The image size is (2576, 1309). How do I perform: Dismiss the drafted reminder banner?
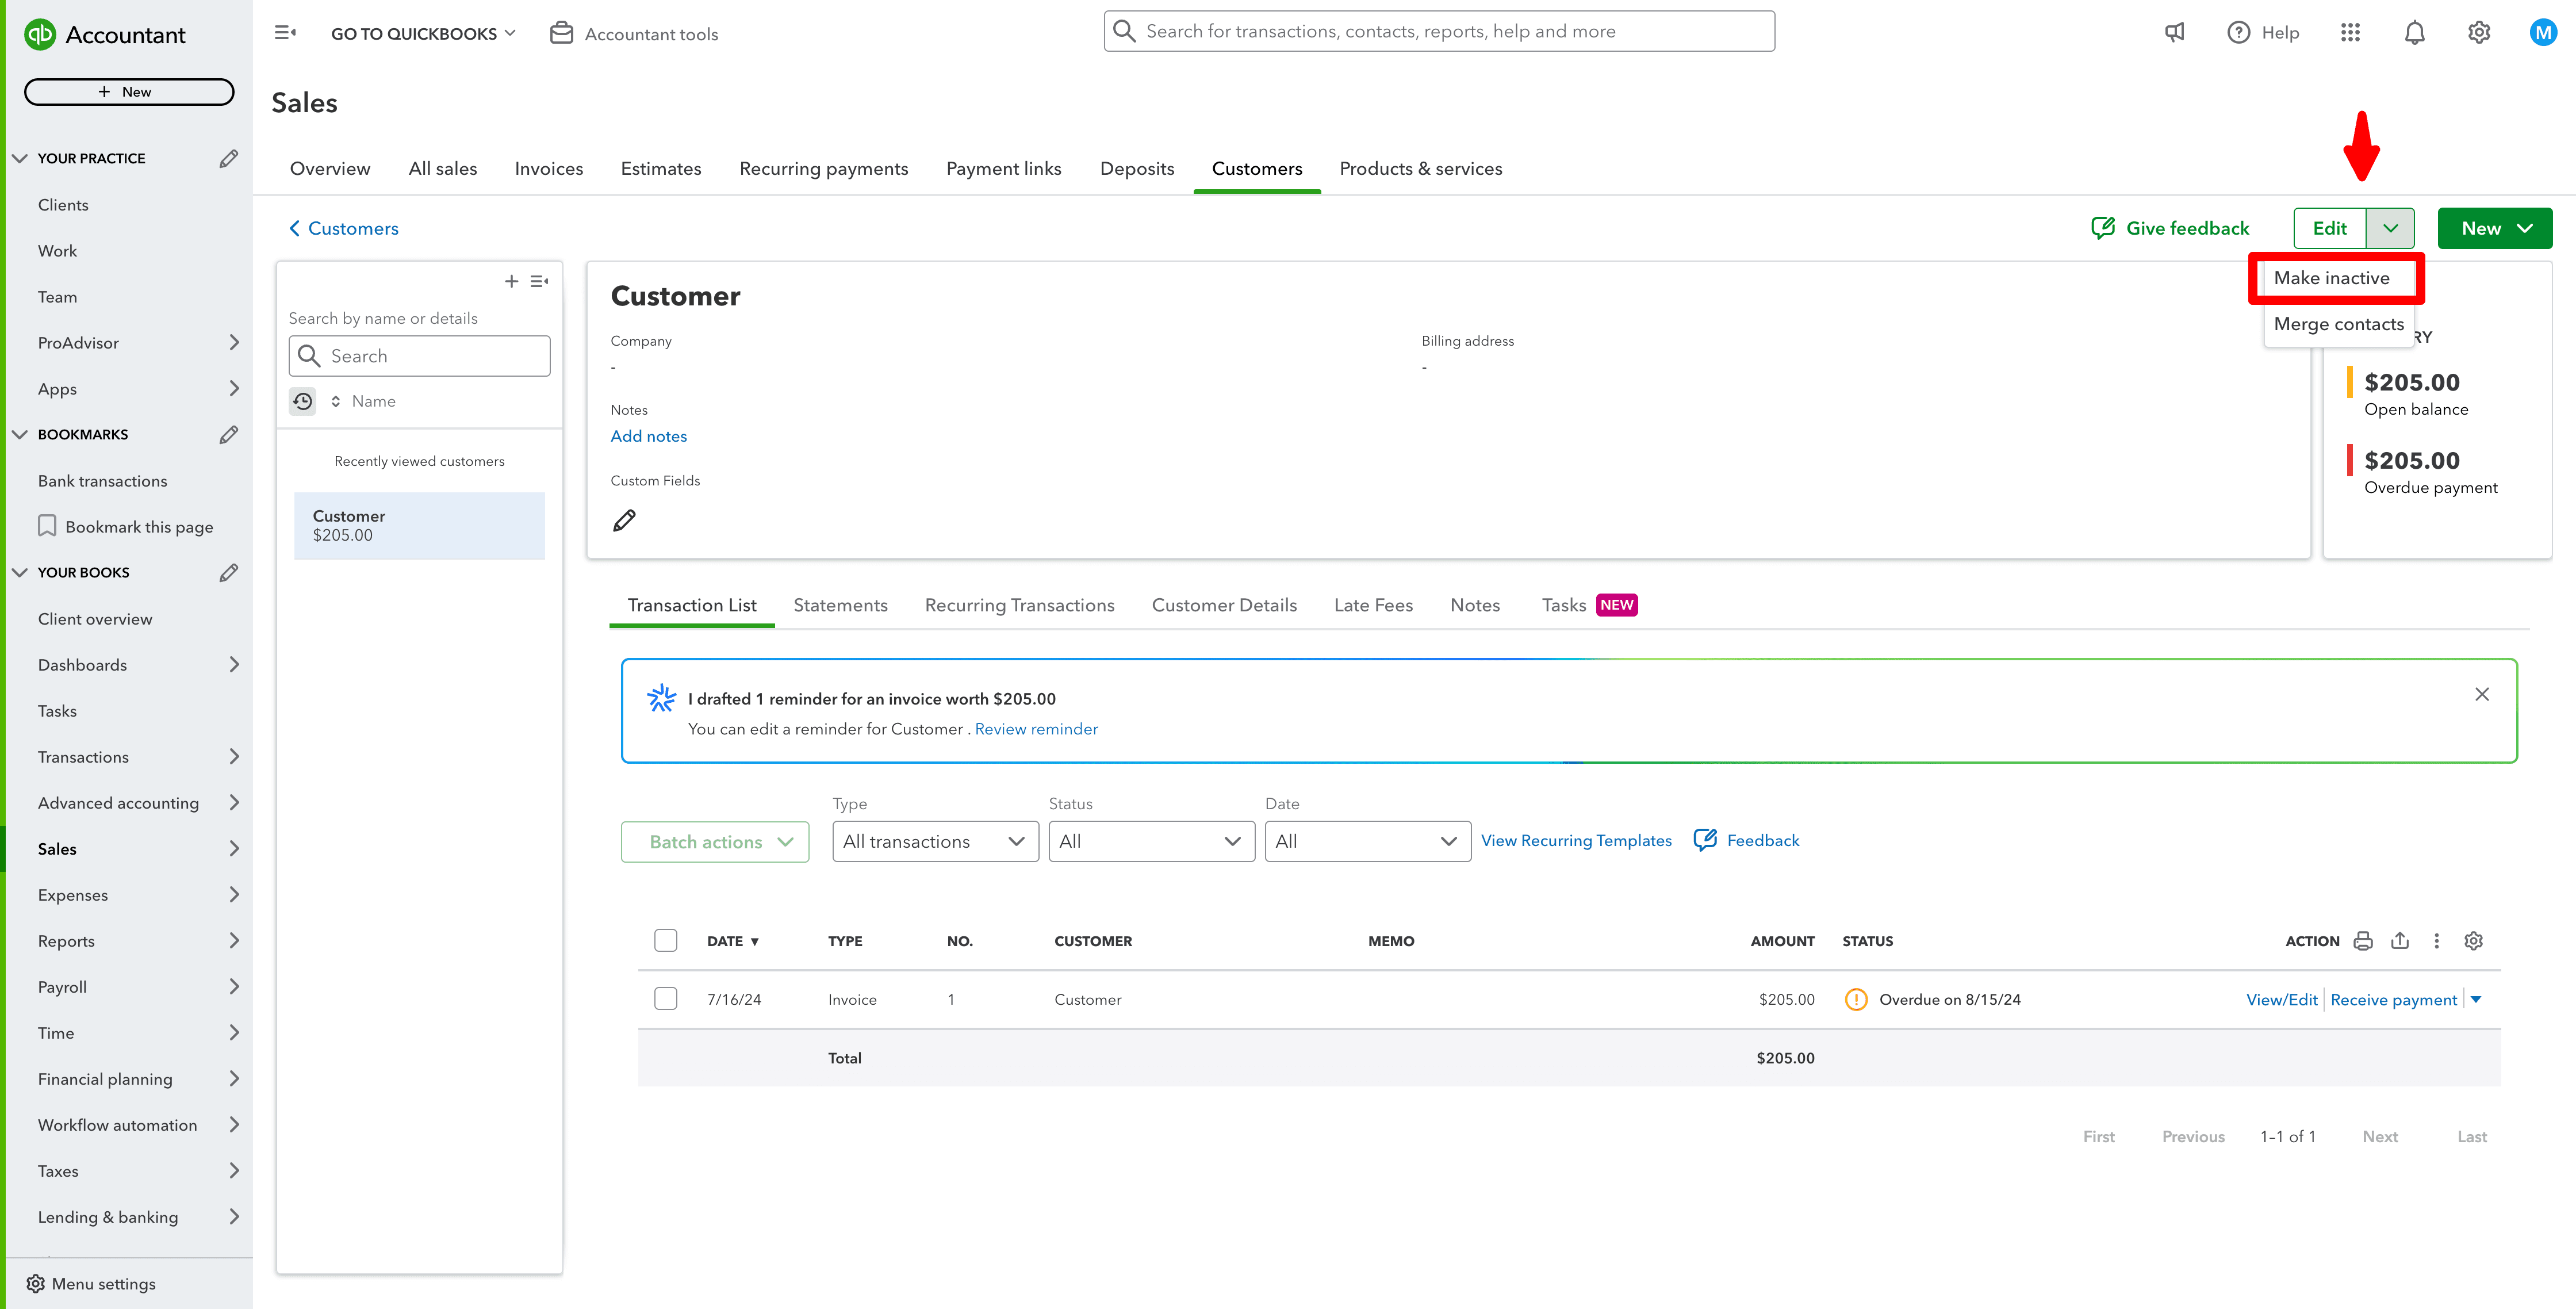tap(2481, 694)
